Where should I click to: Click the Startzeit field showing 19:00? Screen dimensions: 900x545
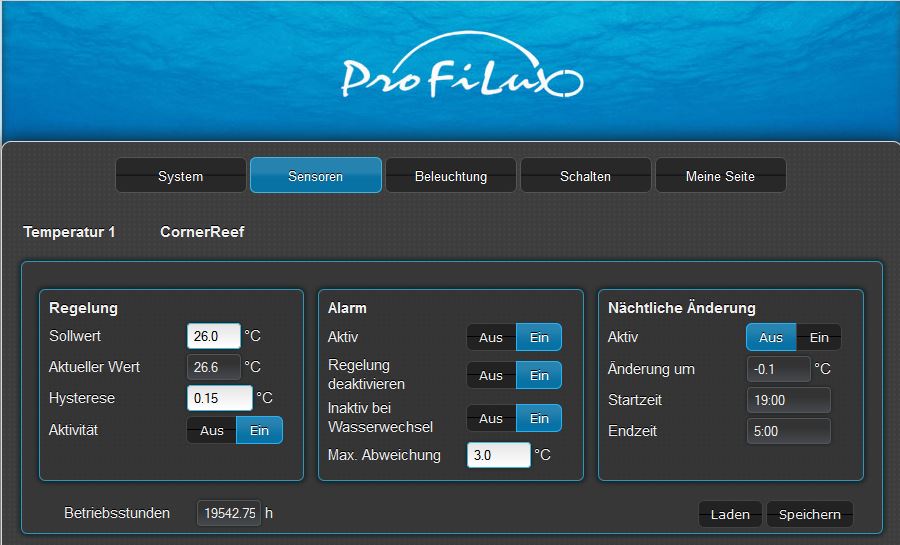[788, 400]
